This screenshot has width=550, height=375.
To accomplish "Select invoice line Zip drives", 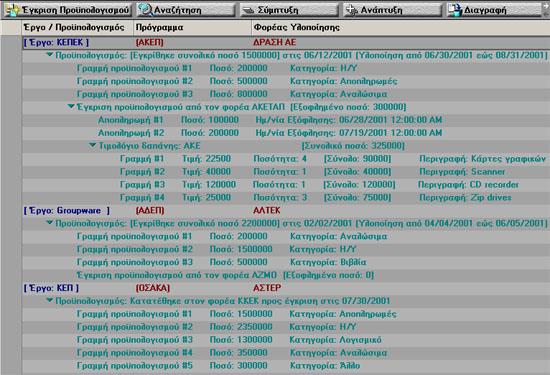I will point(286,197).
